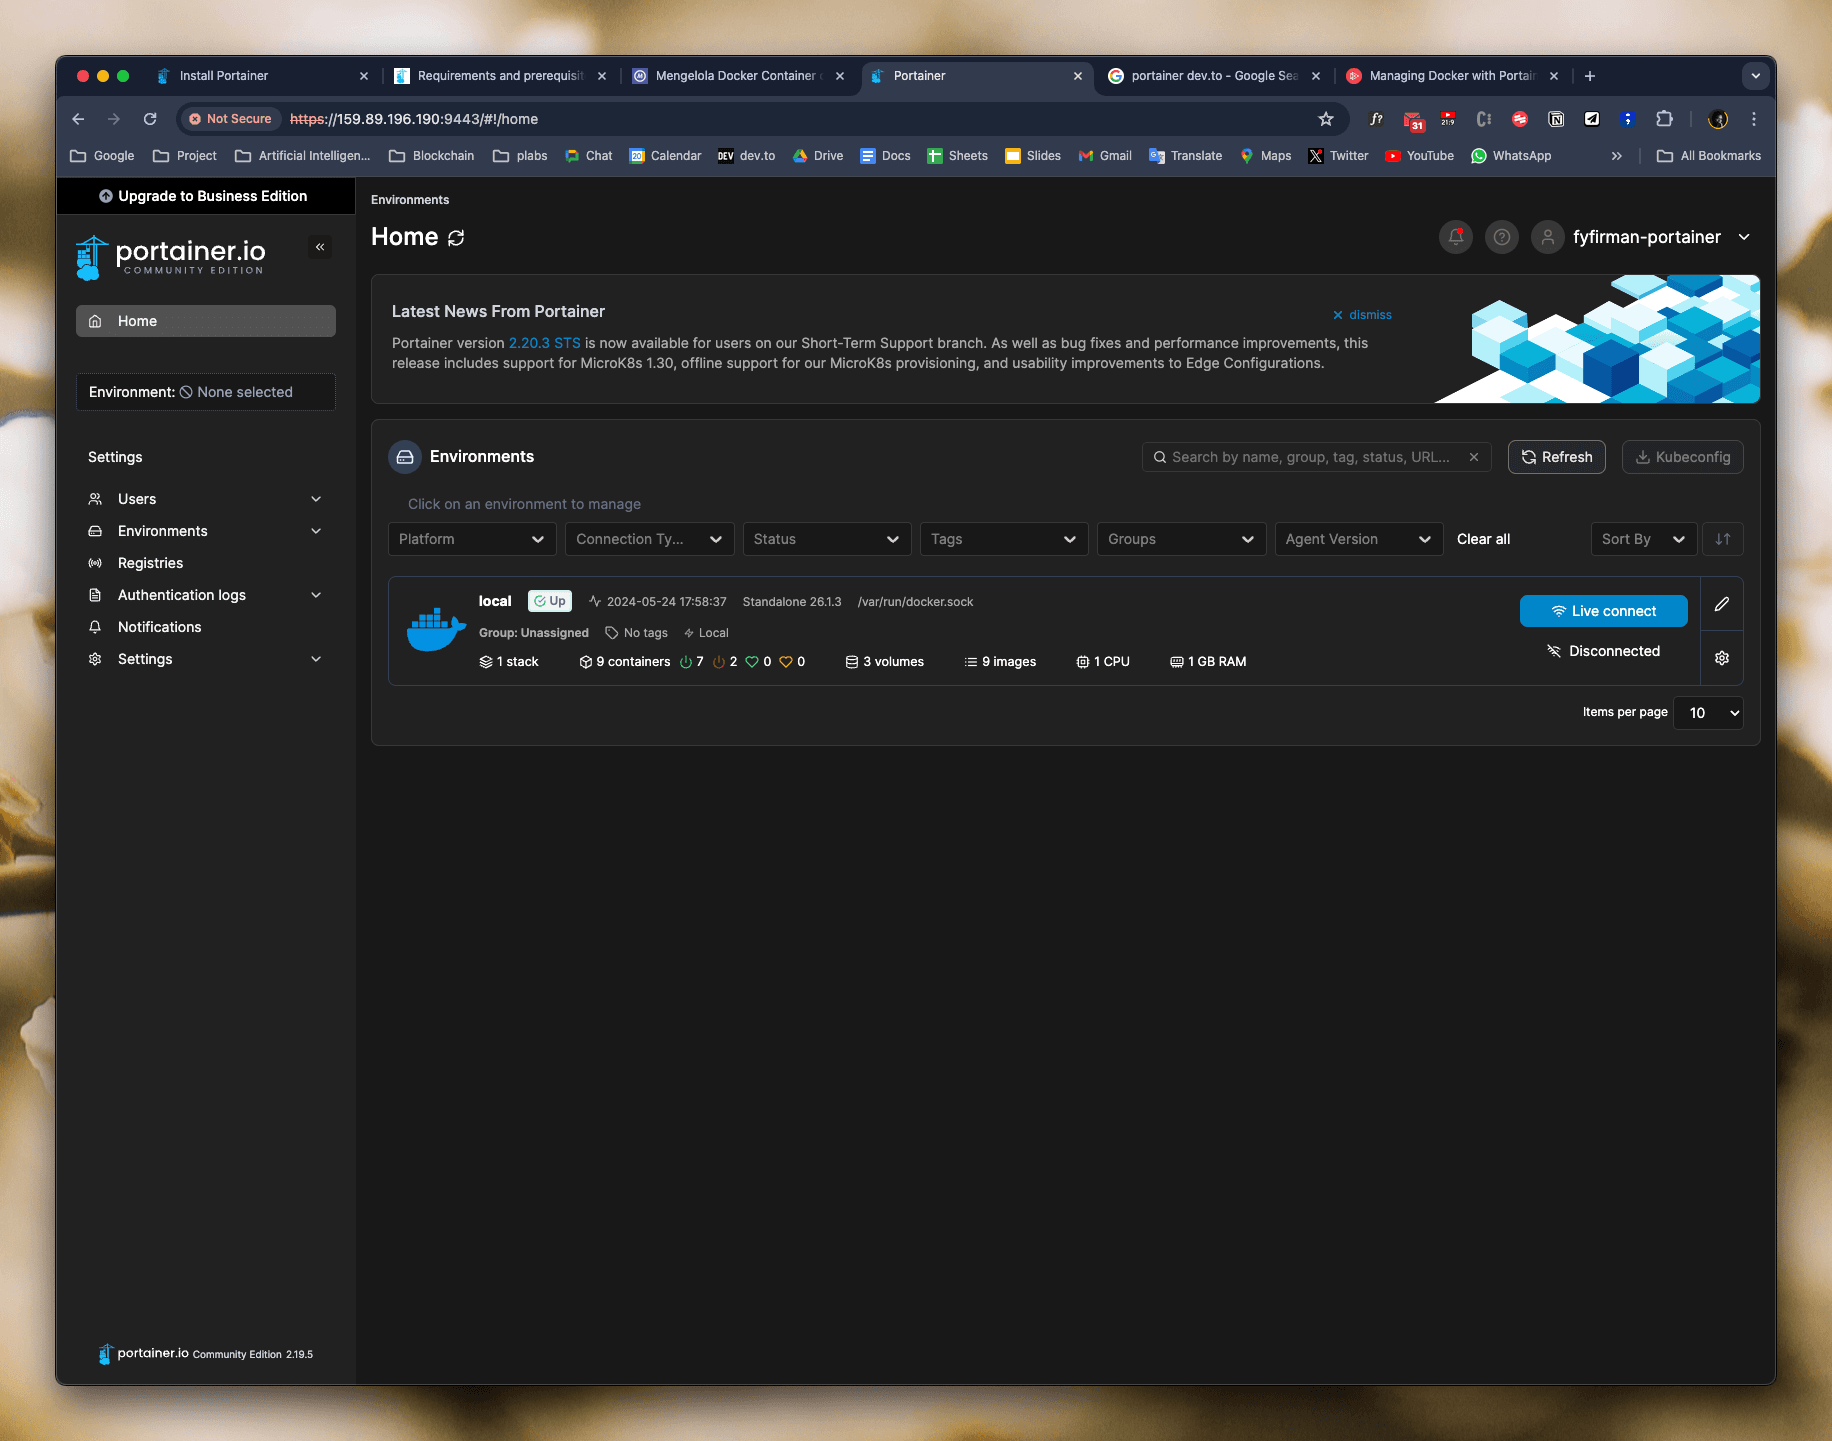Open the local environment name
The width and height of the screenshot is (1832, 1441).
(495, 601)
